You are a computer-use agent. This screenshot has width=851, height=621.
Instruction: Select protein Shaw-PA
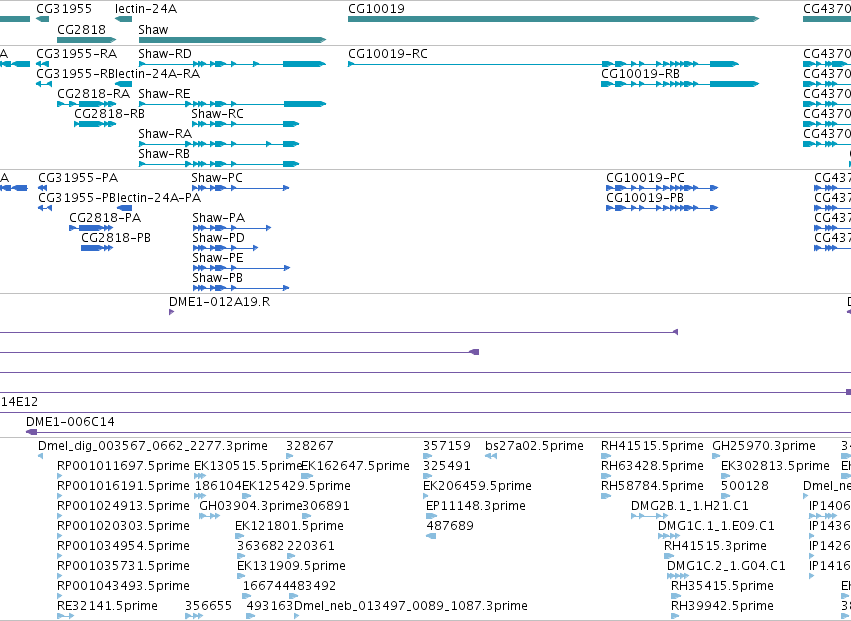[232, 228]
